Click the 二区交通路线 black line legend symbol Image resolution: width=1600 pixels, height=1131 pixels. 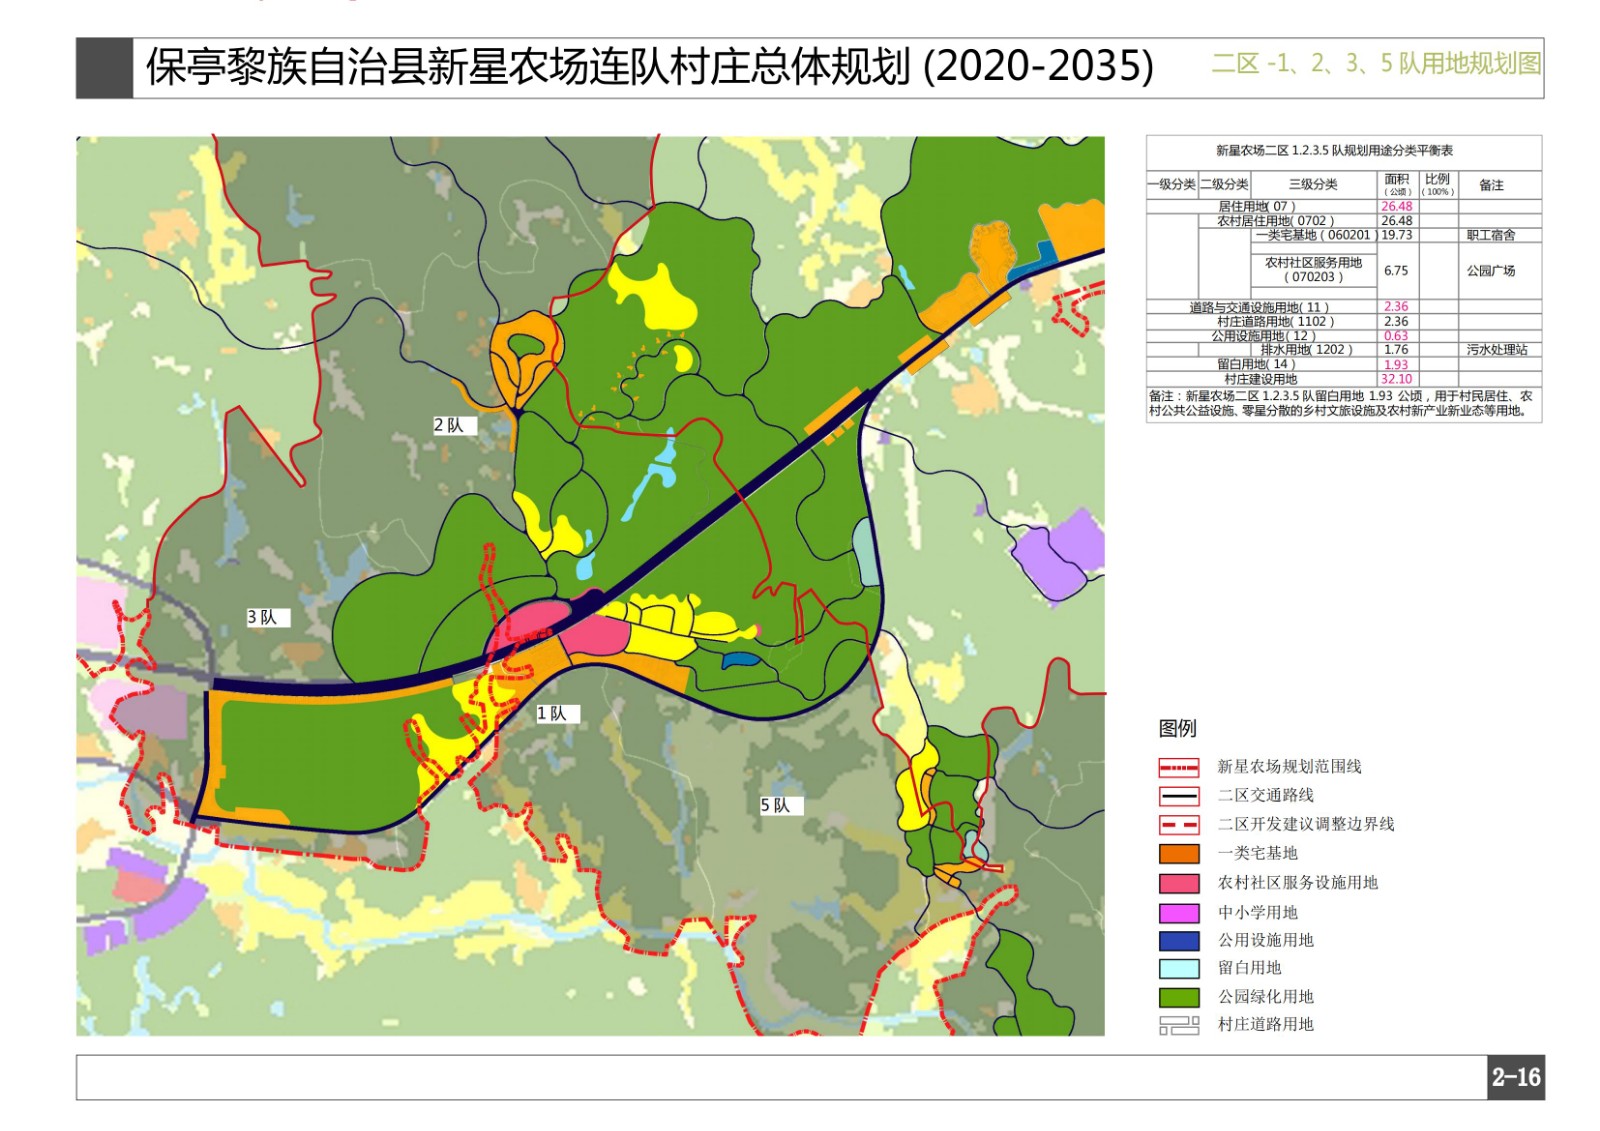[1178, 796]
